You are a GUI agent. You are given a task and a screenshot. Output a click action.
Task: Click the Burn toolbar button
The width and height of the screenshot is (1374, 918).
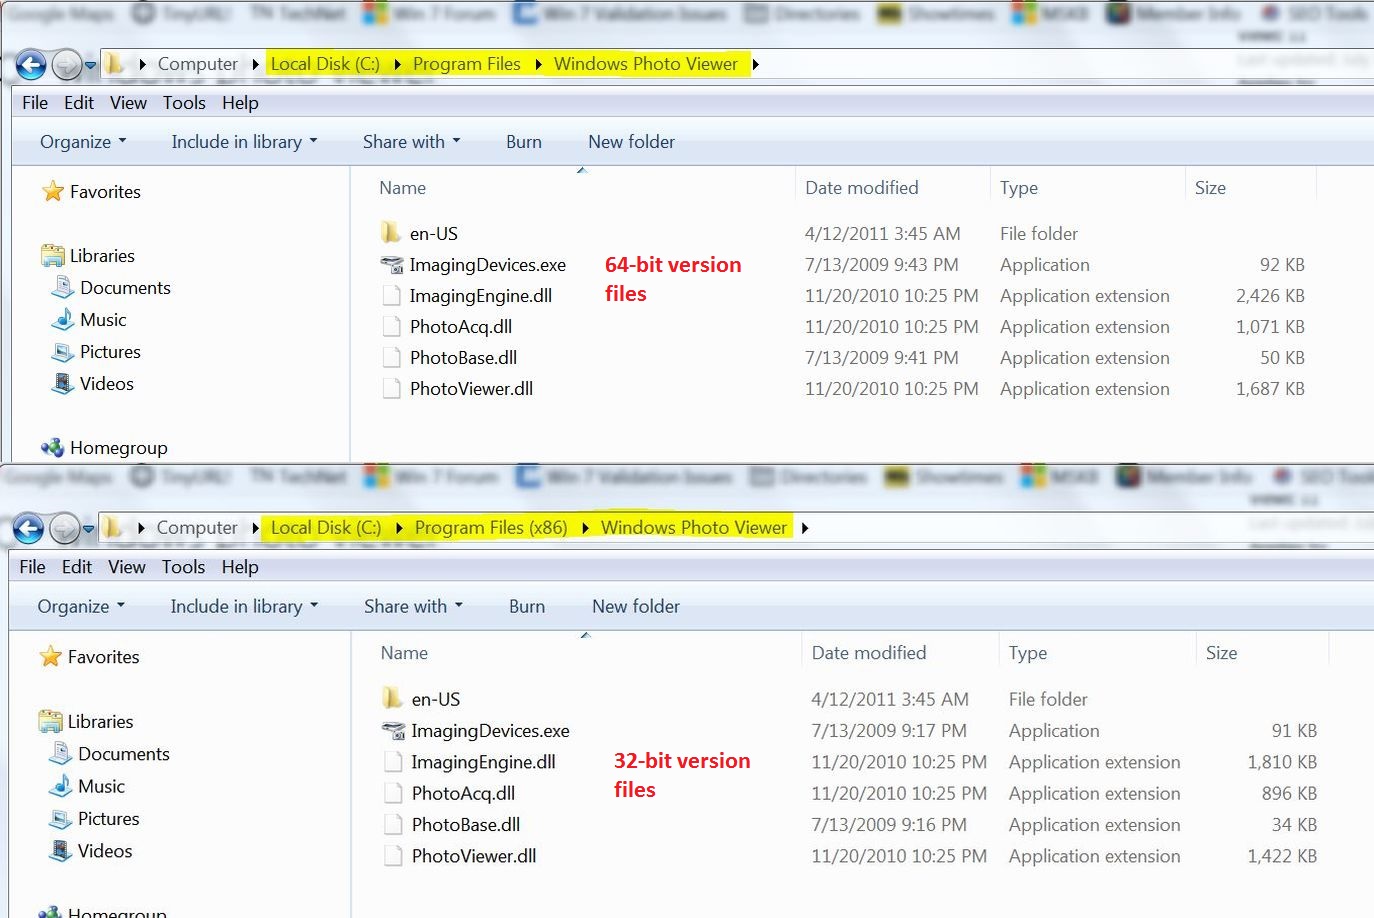[523, 141]
